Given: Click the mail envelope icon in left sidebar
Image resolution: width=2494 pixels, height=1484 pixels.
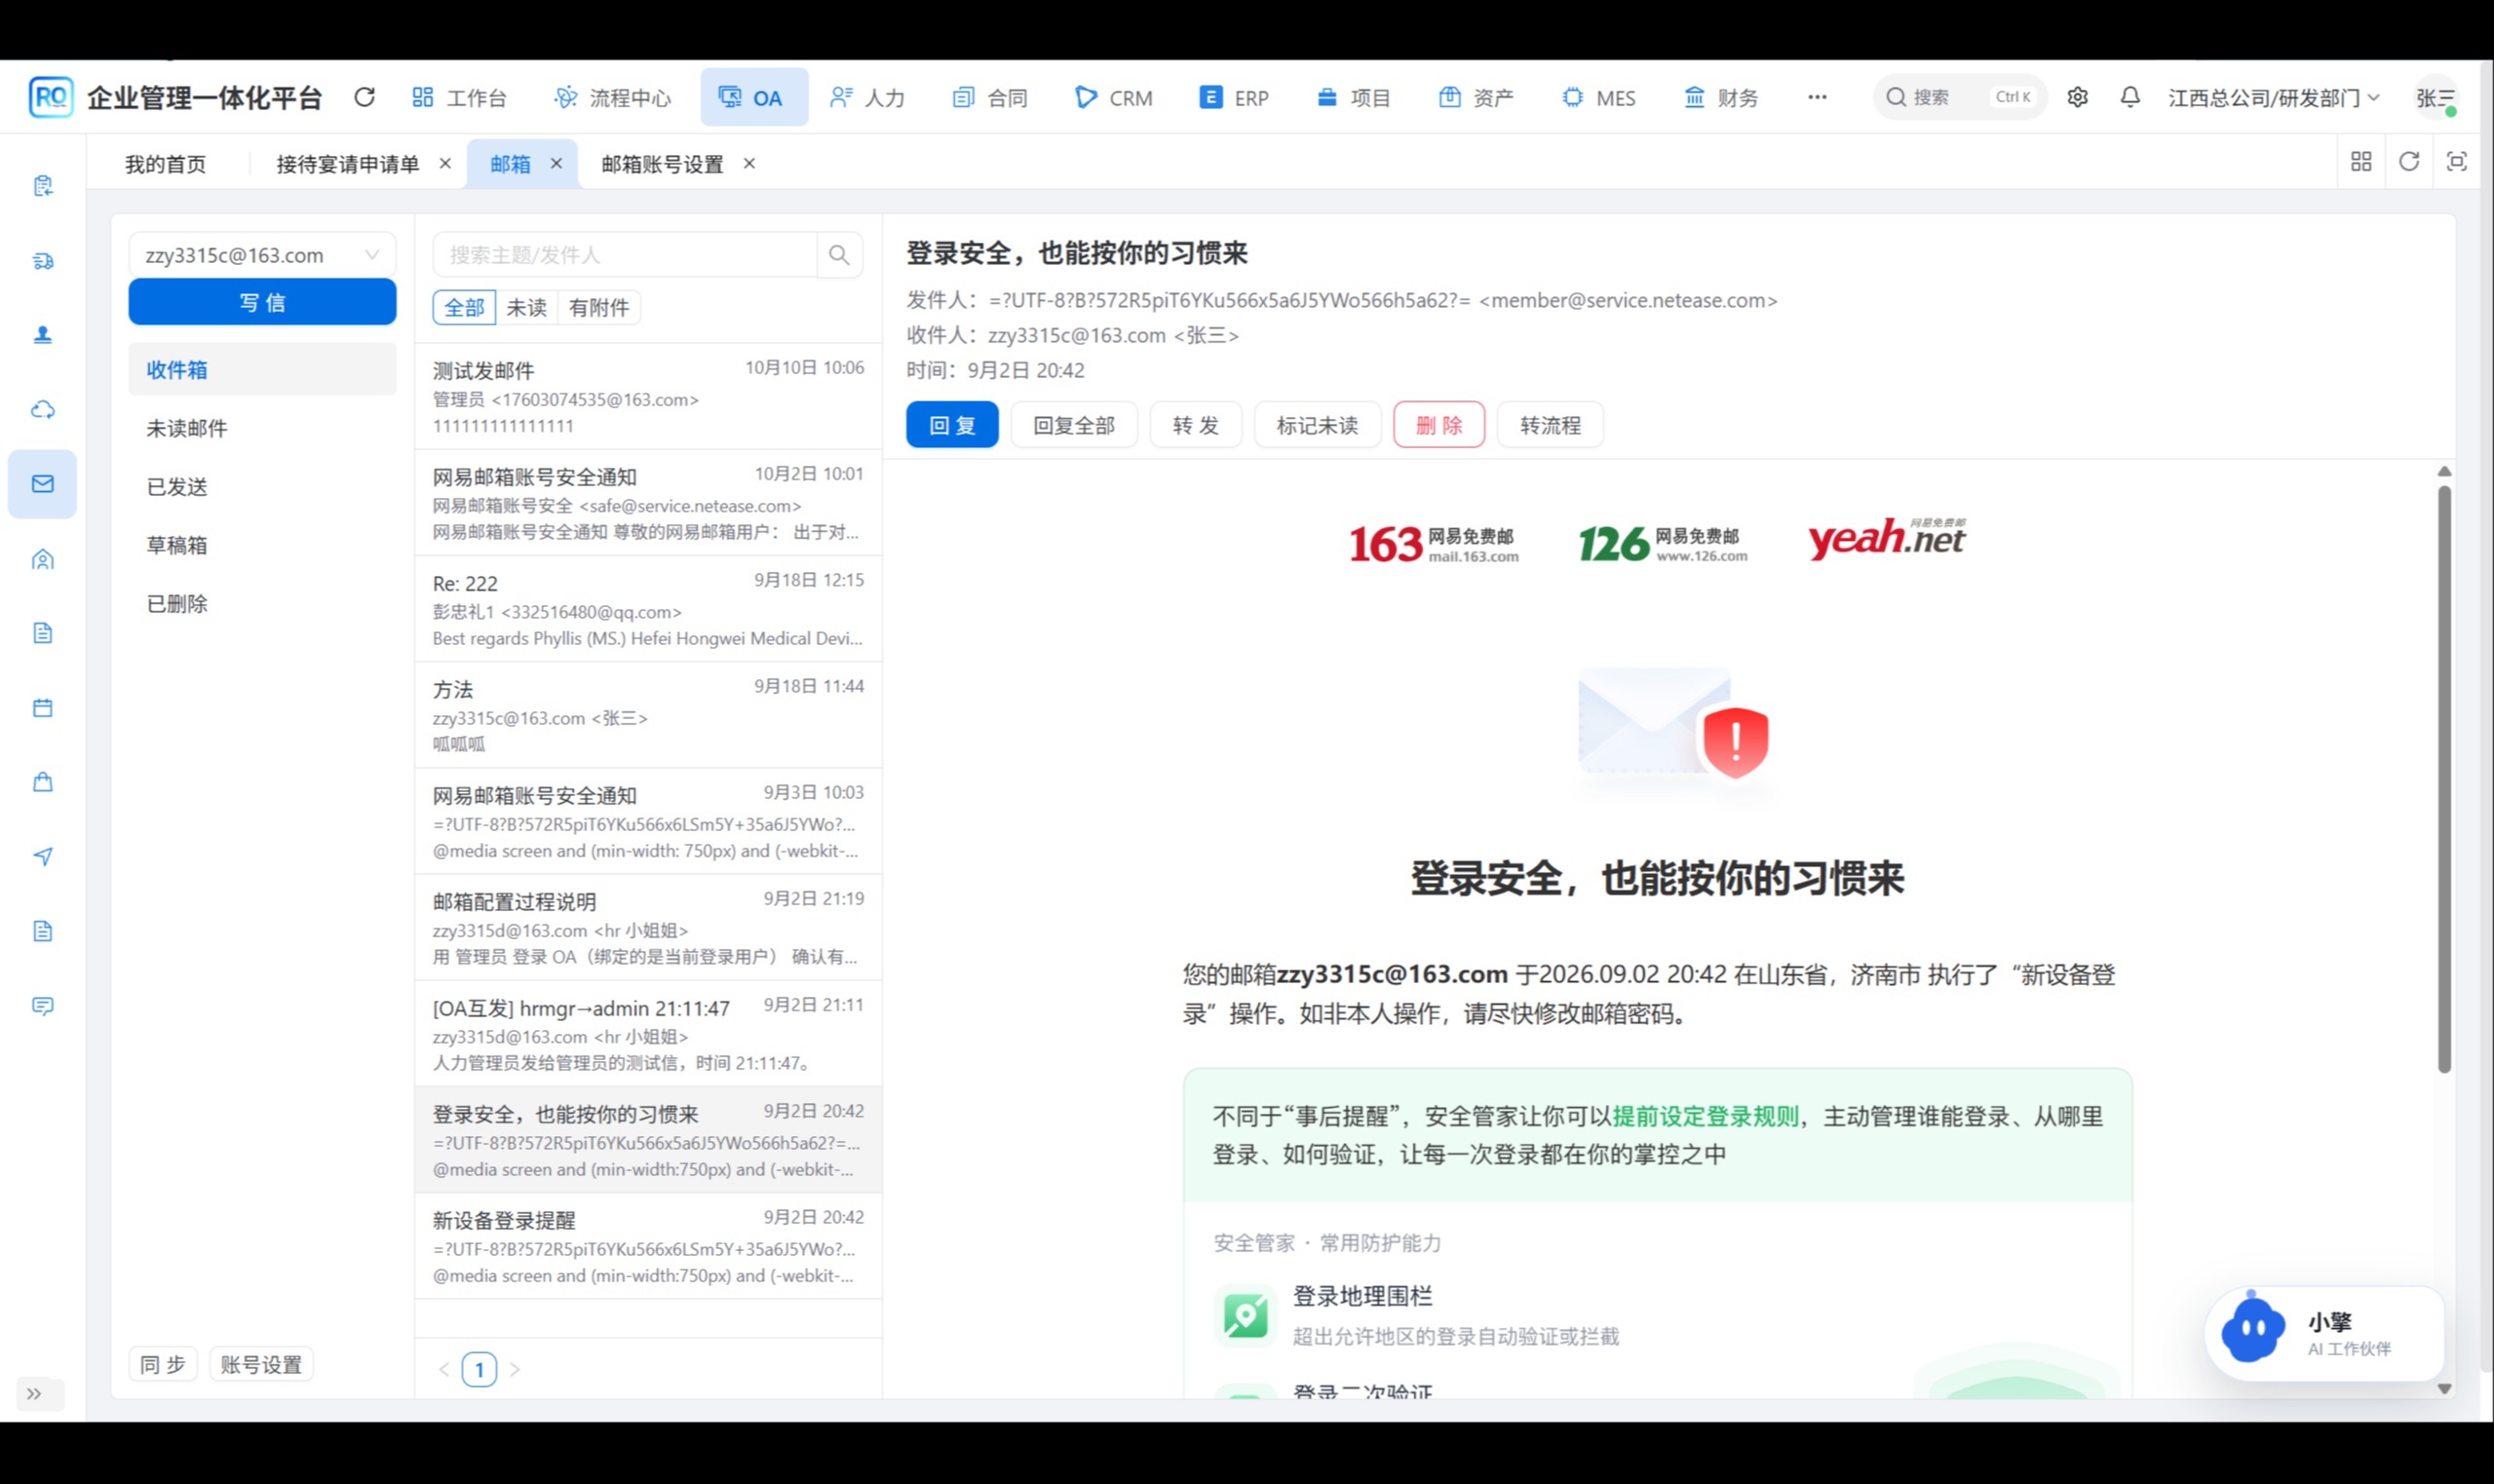Looking at the screenshot, I should coord(42,484).
